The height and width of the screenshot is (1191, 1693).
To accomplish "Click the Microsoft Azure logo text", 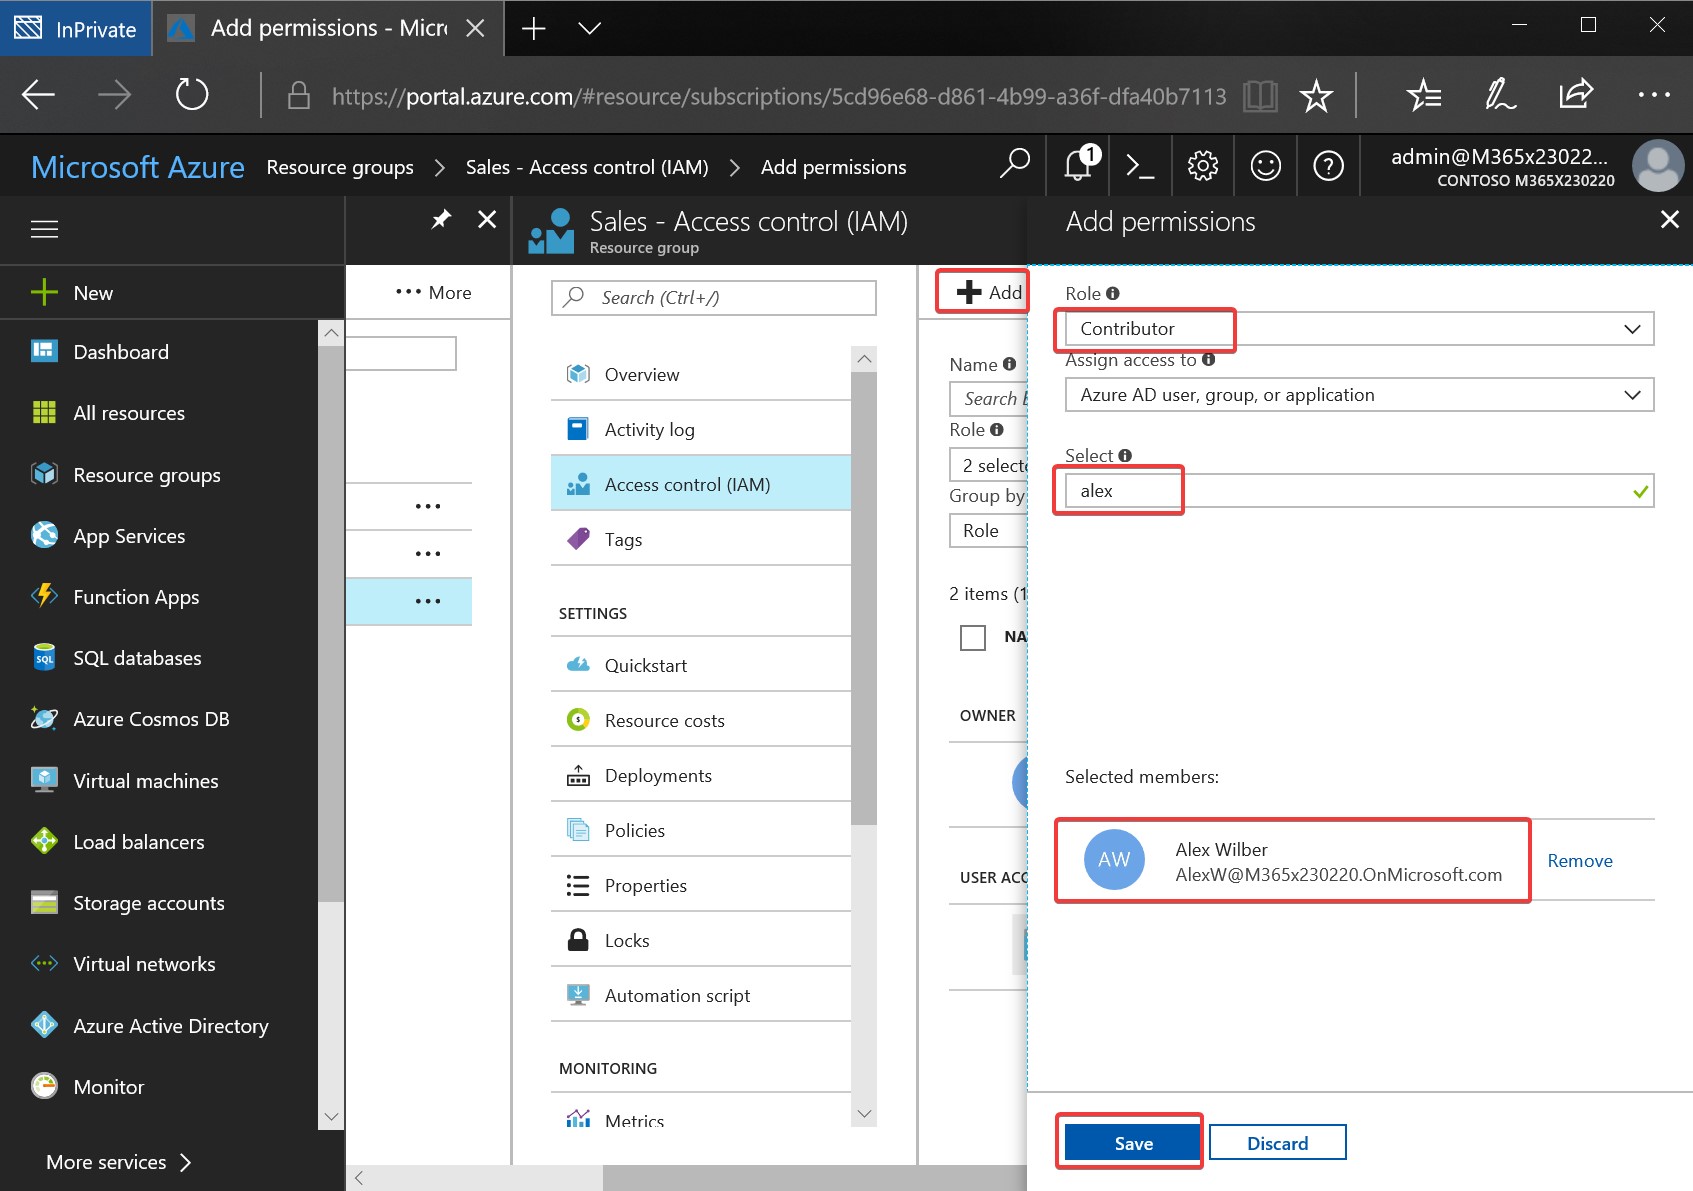I will point(138,167).
